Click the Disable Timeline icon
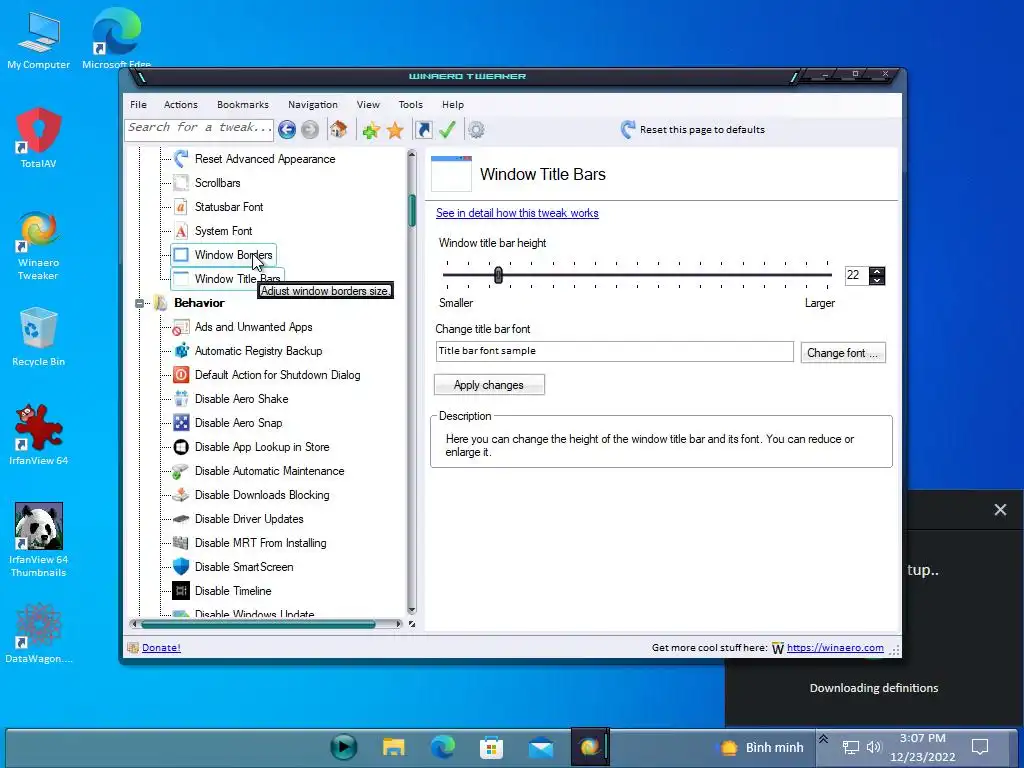 tap(181, 591)
